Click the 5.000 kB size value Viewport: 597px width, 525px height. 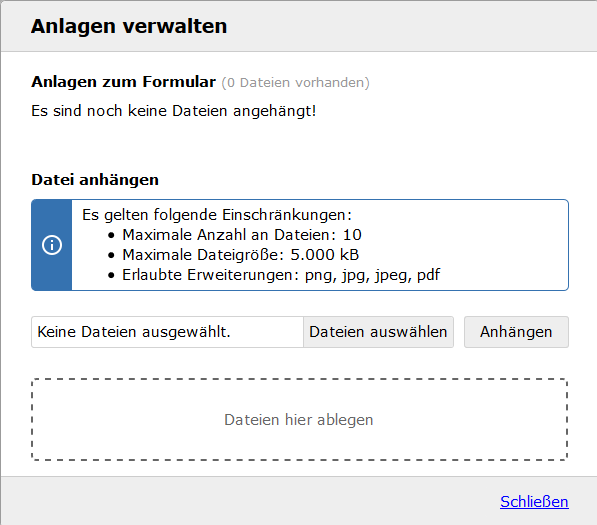click(x=325, y=255)
